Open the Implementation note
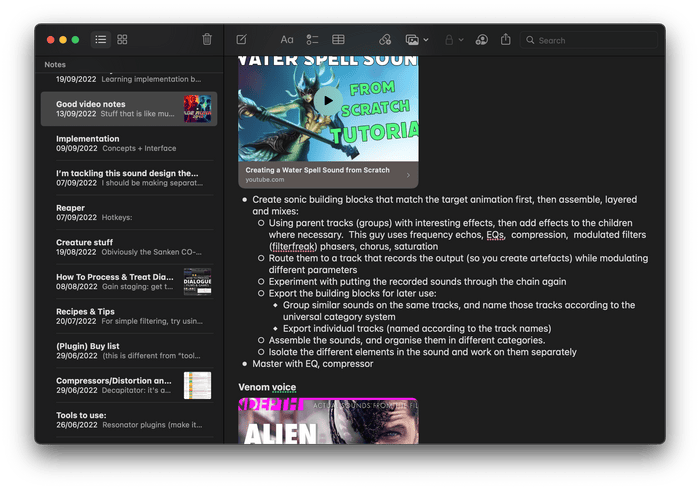 click(x=129, y=143)
